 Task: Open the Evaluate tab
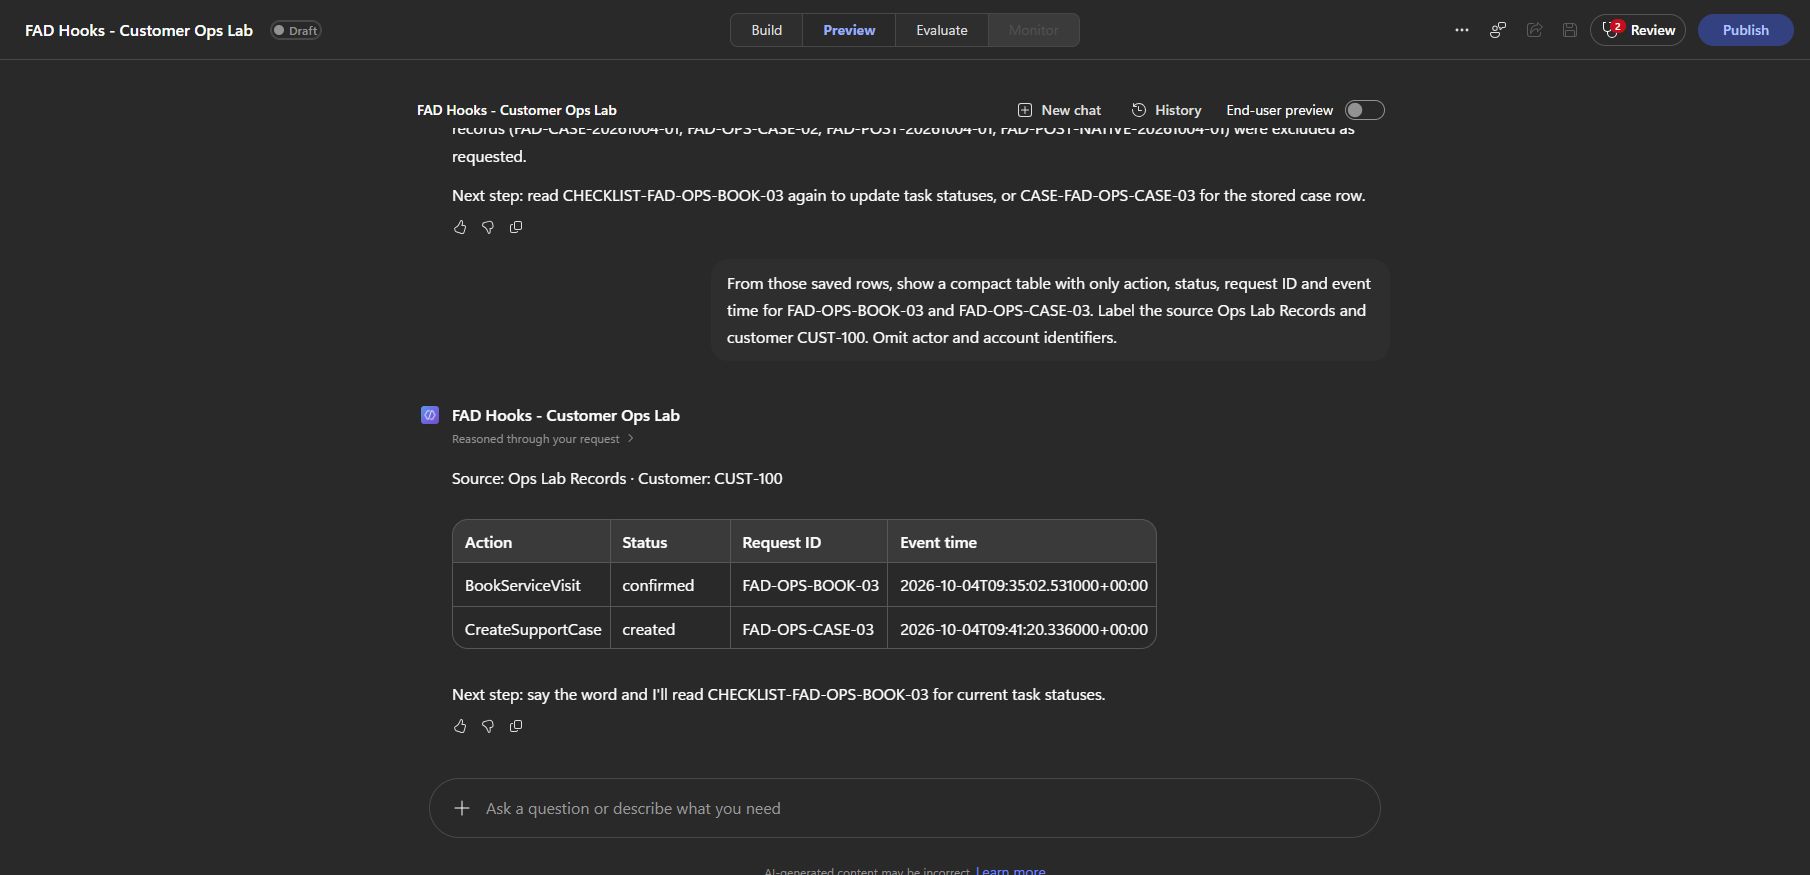pos(942,30)
